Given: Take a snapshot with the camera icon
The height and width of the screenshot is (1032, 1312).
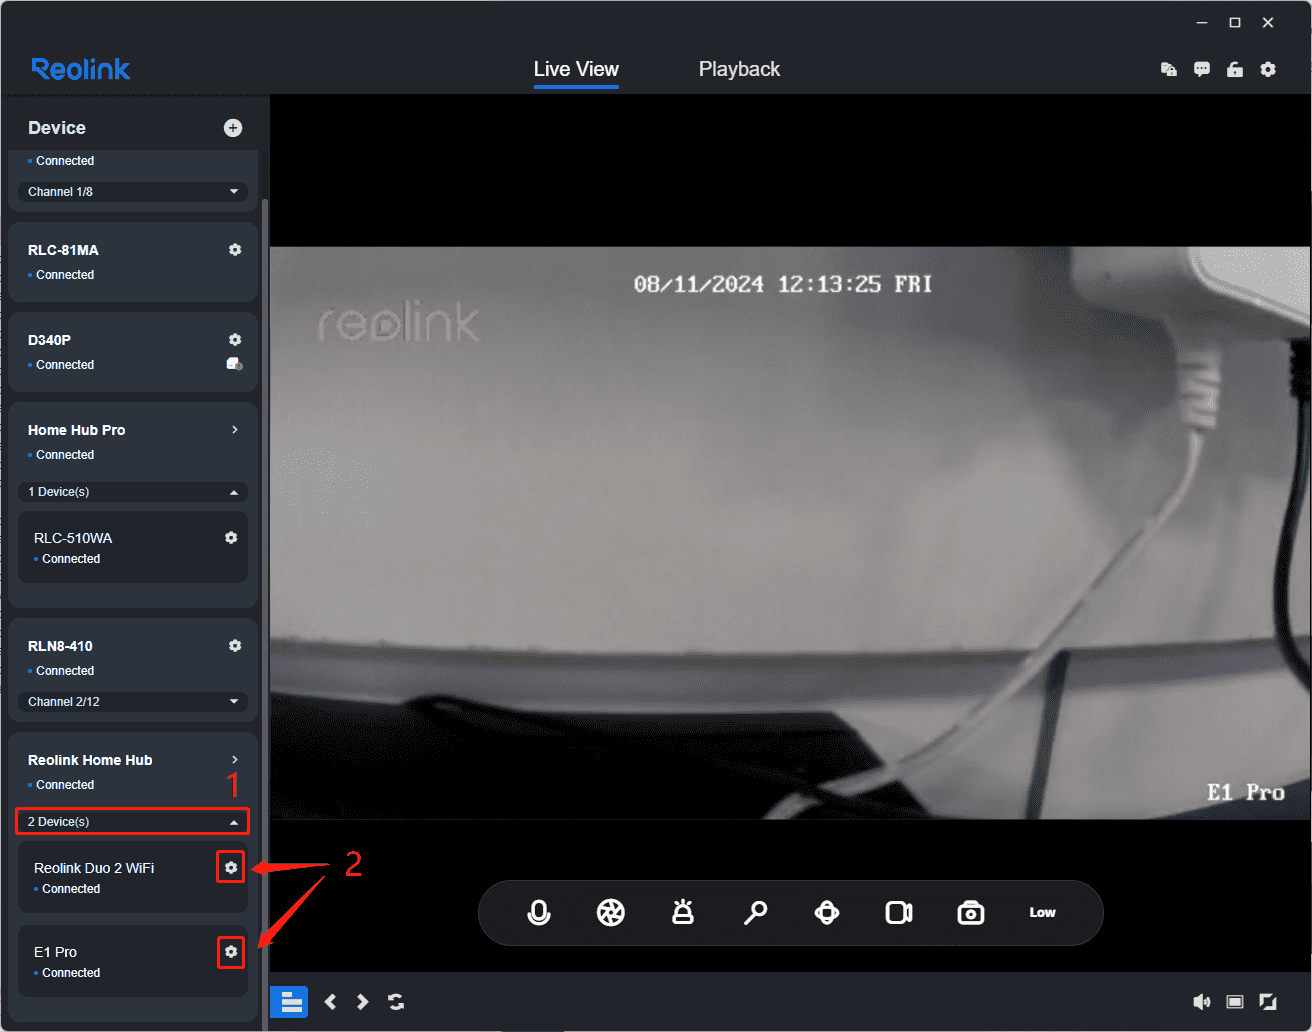Looking at the screenshot, I should (971, 912).
